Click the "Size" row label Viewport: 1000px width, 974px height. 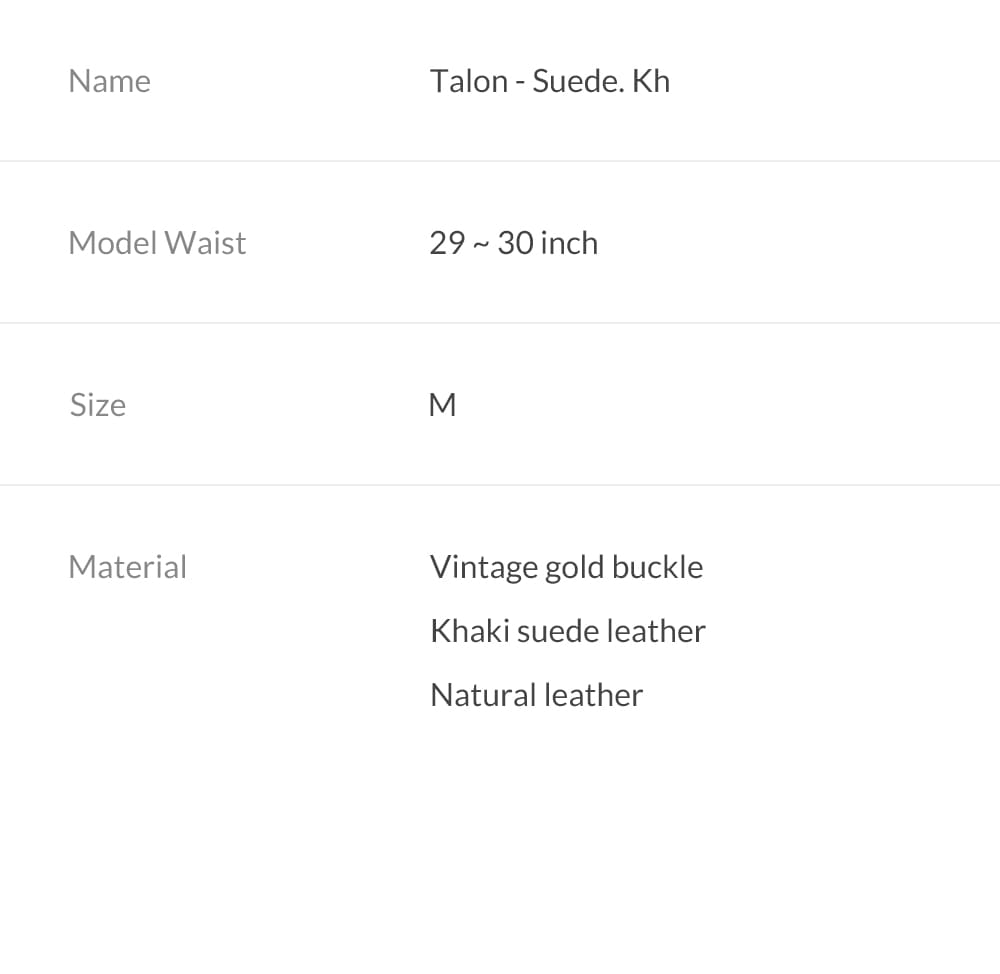pos(98,405)
